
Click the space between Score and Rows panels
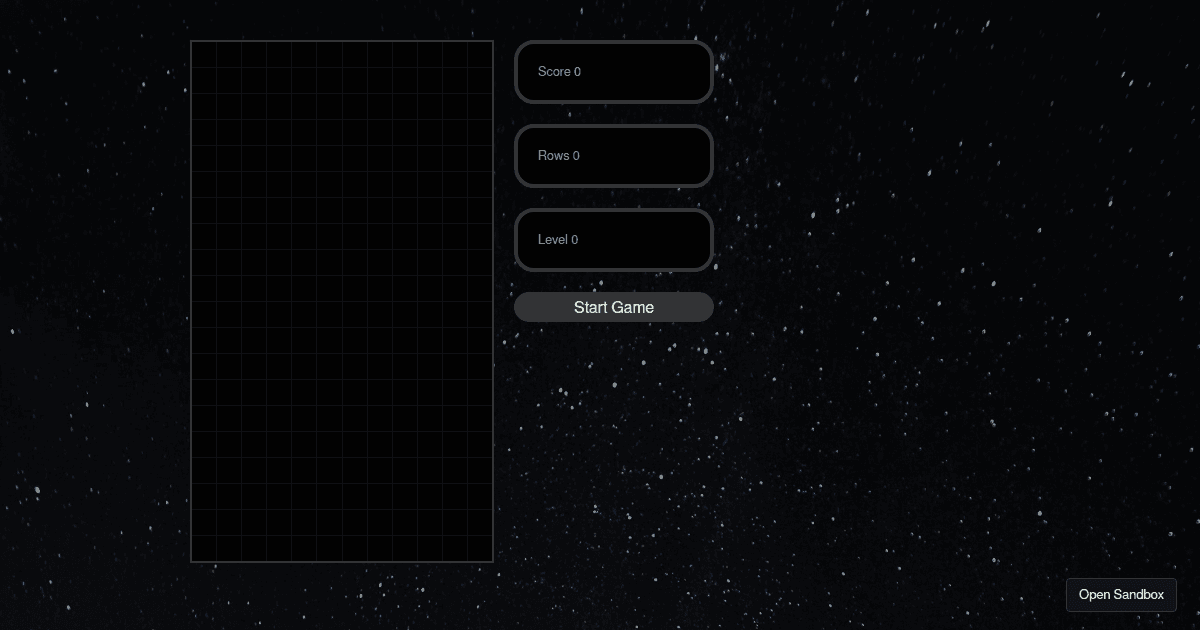coord(614,113)
